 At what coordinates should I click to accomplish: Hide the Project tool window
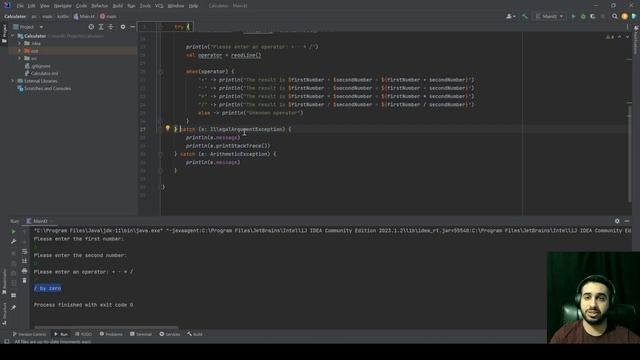tap(133, 27)
